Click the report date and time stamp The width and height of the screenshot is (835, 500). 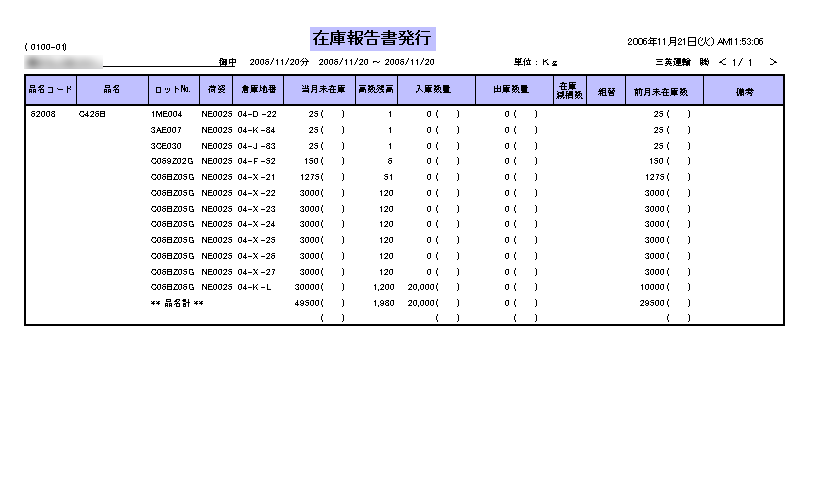[695, 42]
